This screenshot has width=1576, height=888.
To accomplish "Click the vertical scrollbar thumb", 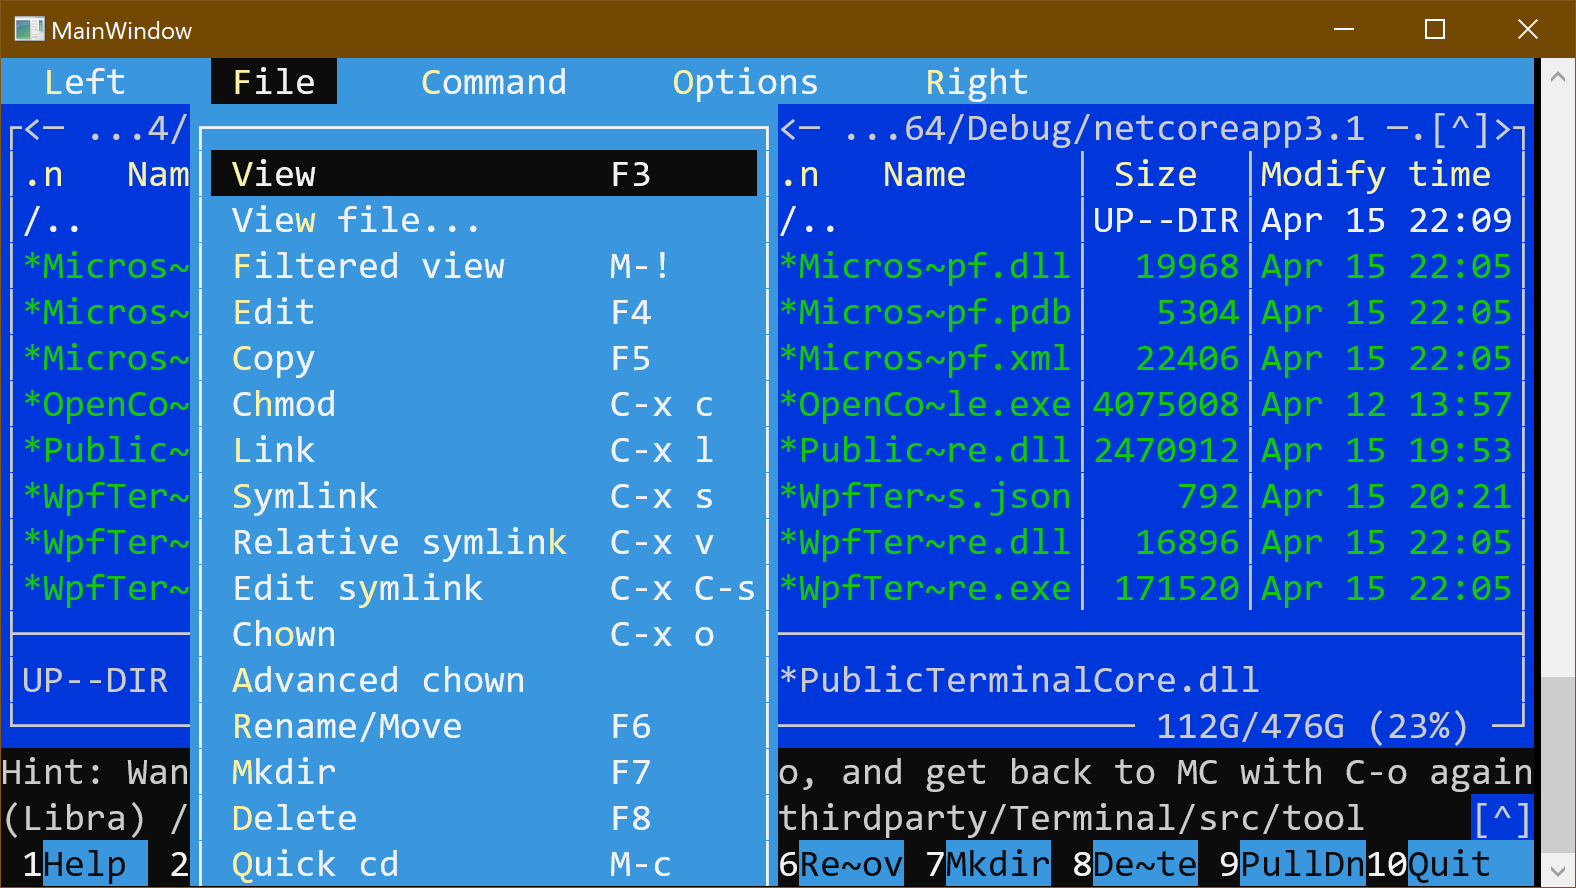I will pyautogui.click(x=1557, y=763).
